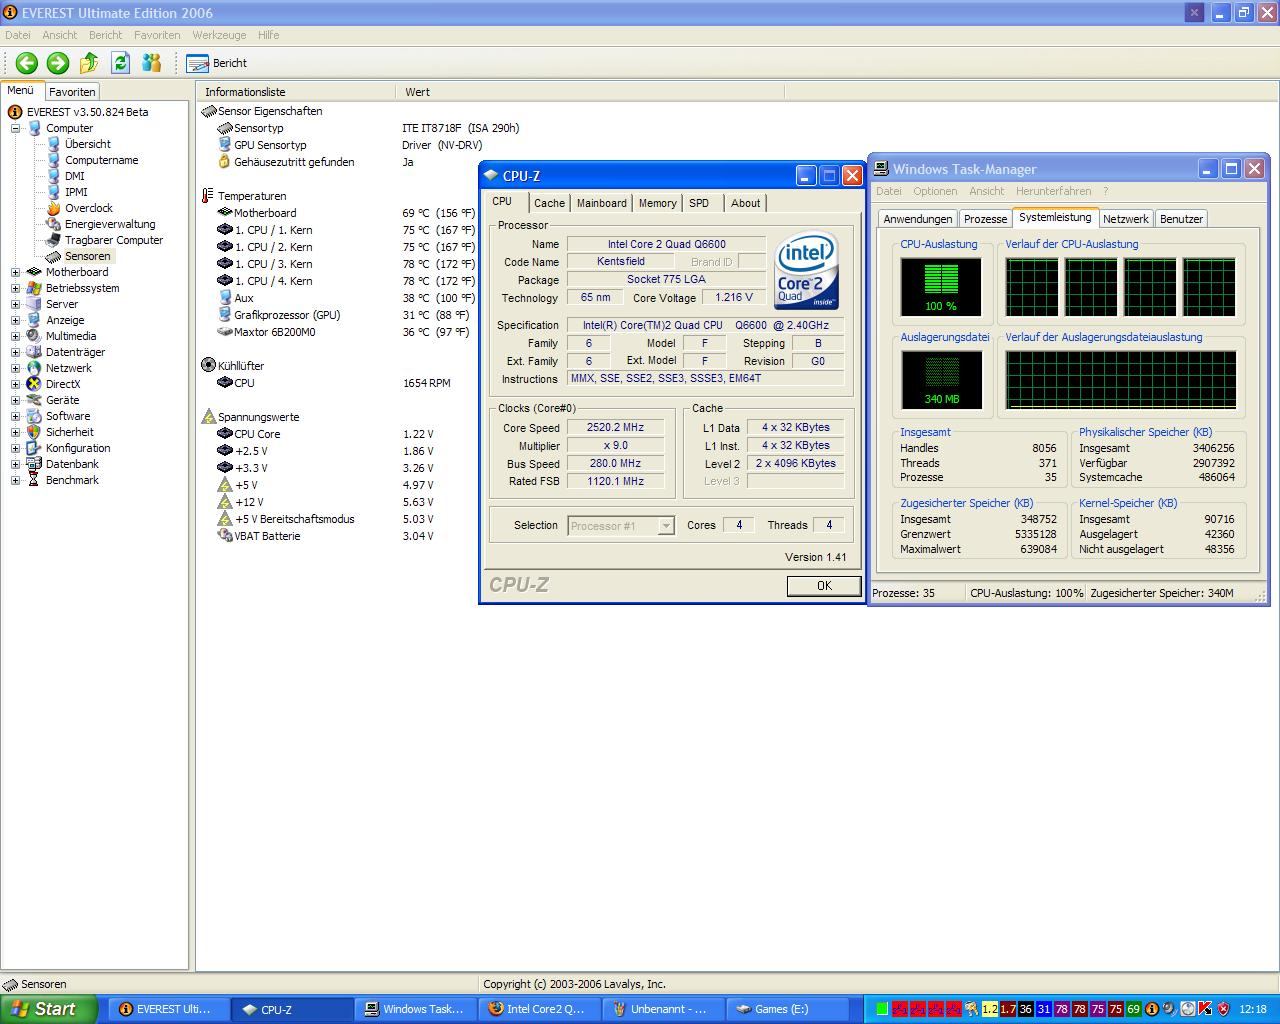Click the fan icon beside Kühllüfter

(208, 366)
